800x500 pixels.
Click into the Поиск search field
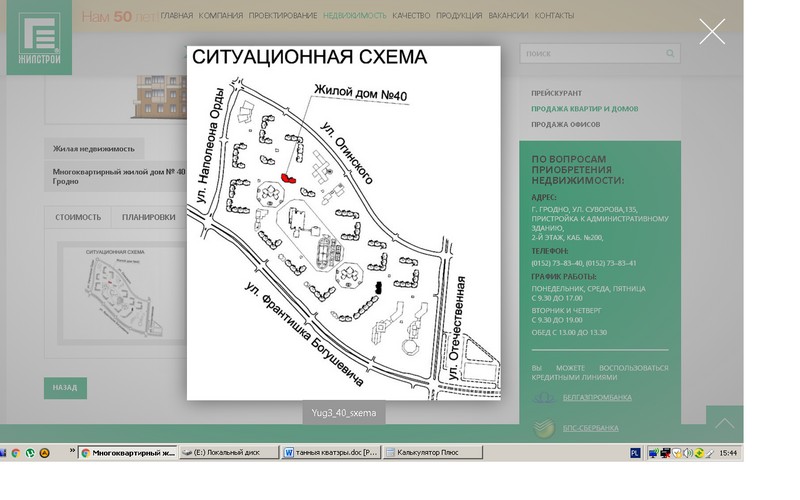click(x=590, y=53)
